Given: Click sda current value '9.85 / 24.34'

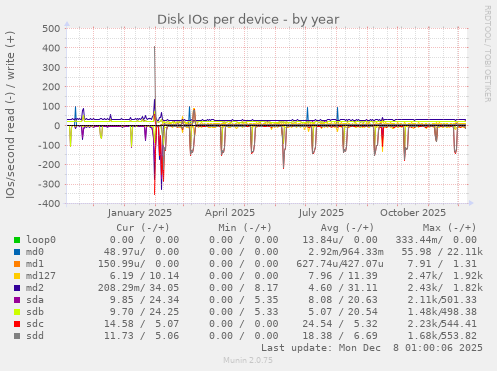Looking at the screenshot, I should pyautogui.click(x=144, y=300).
